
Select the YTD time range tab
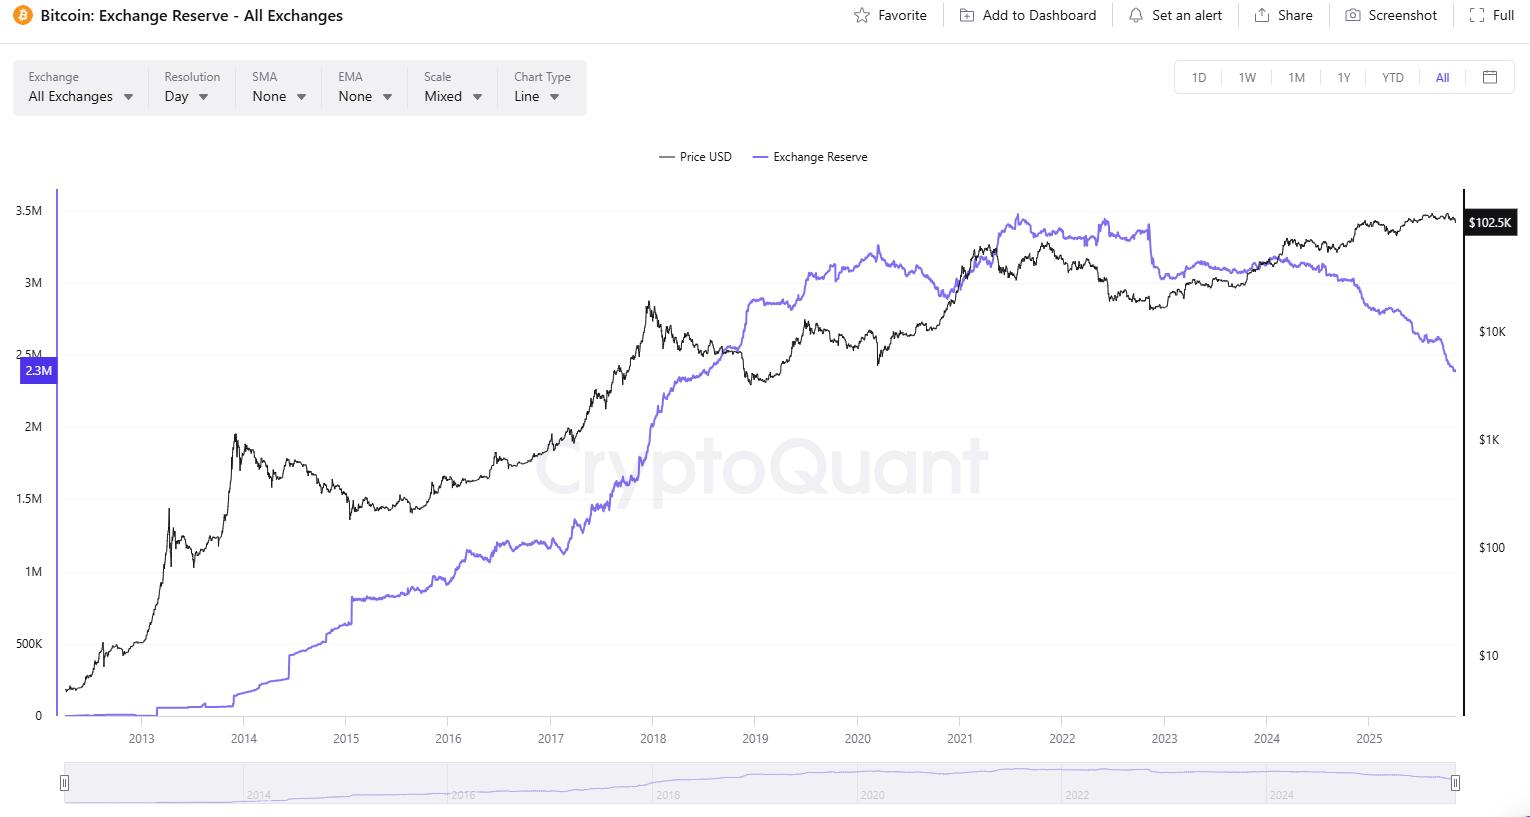1392,77
